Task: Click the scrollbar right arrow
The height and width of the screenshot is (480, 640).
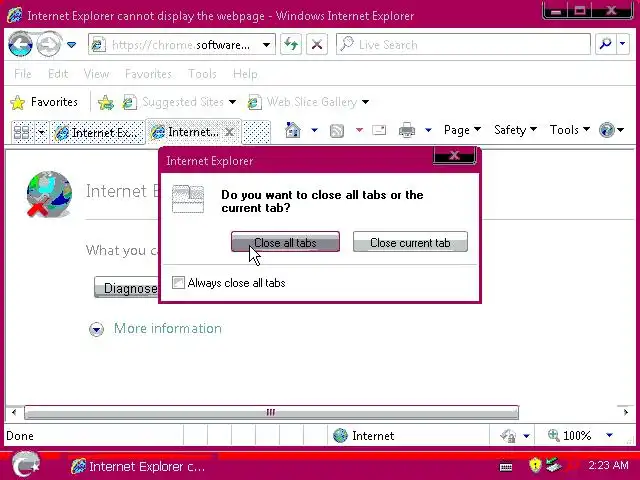Action: [626, 412]
